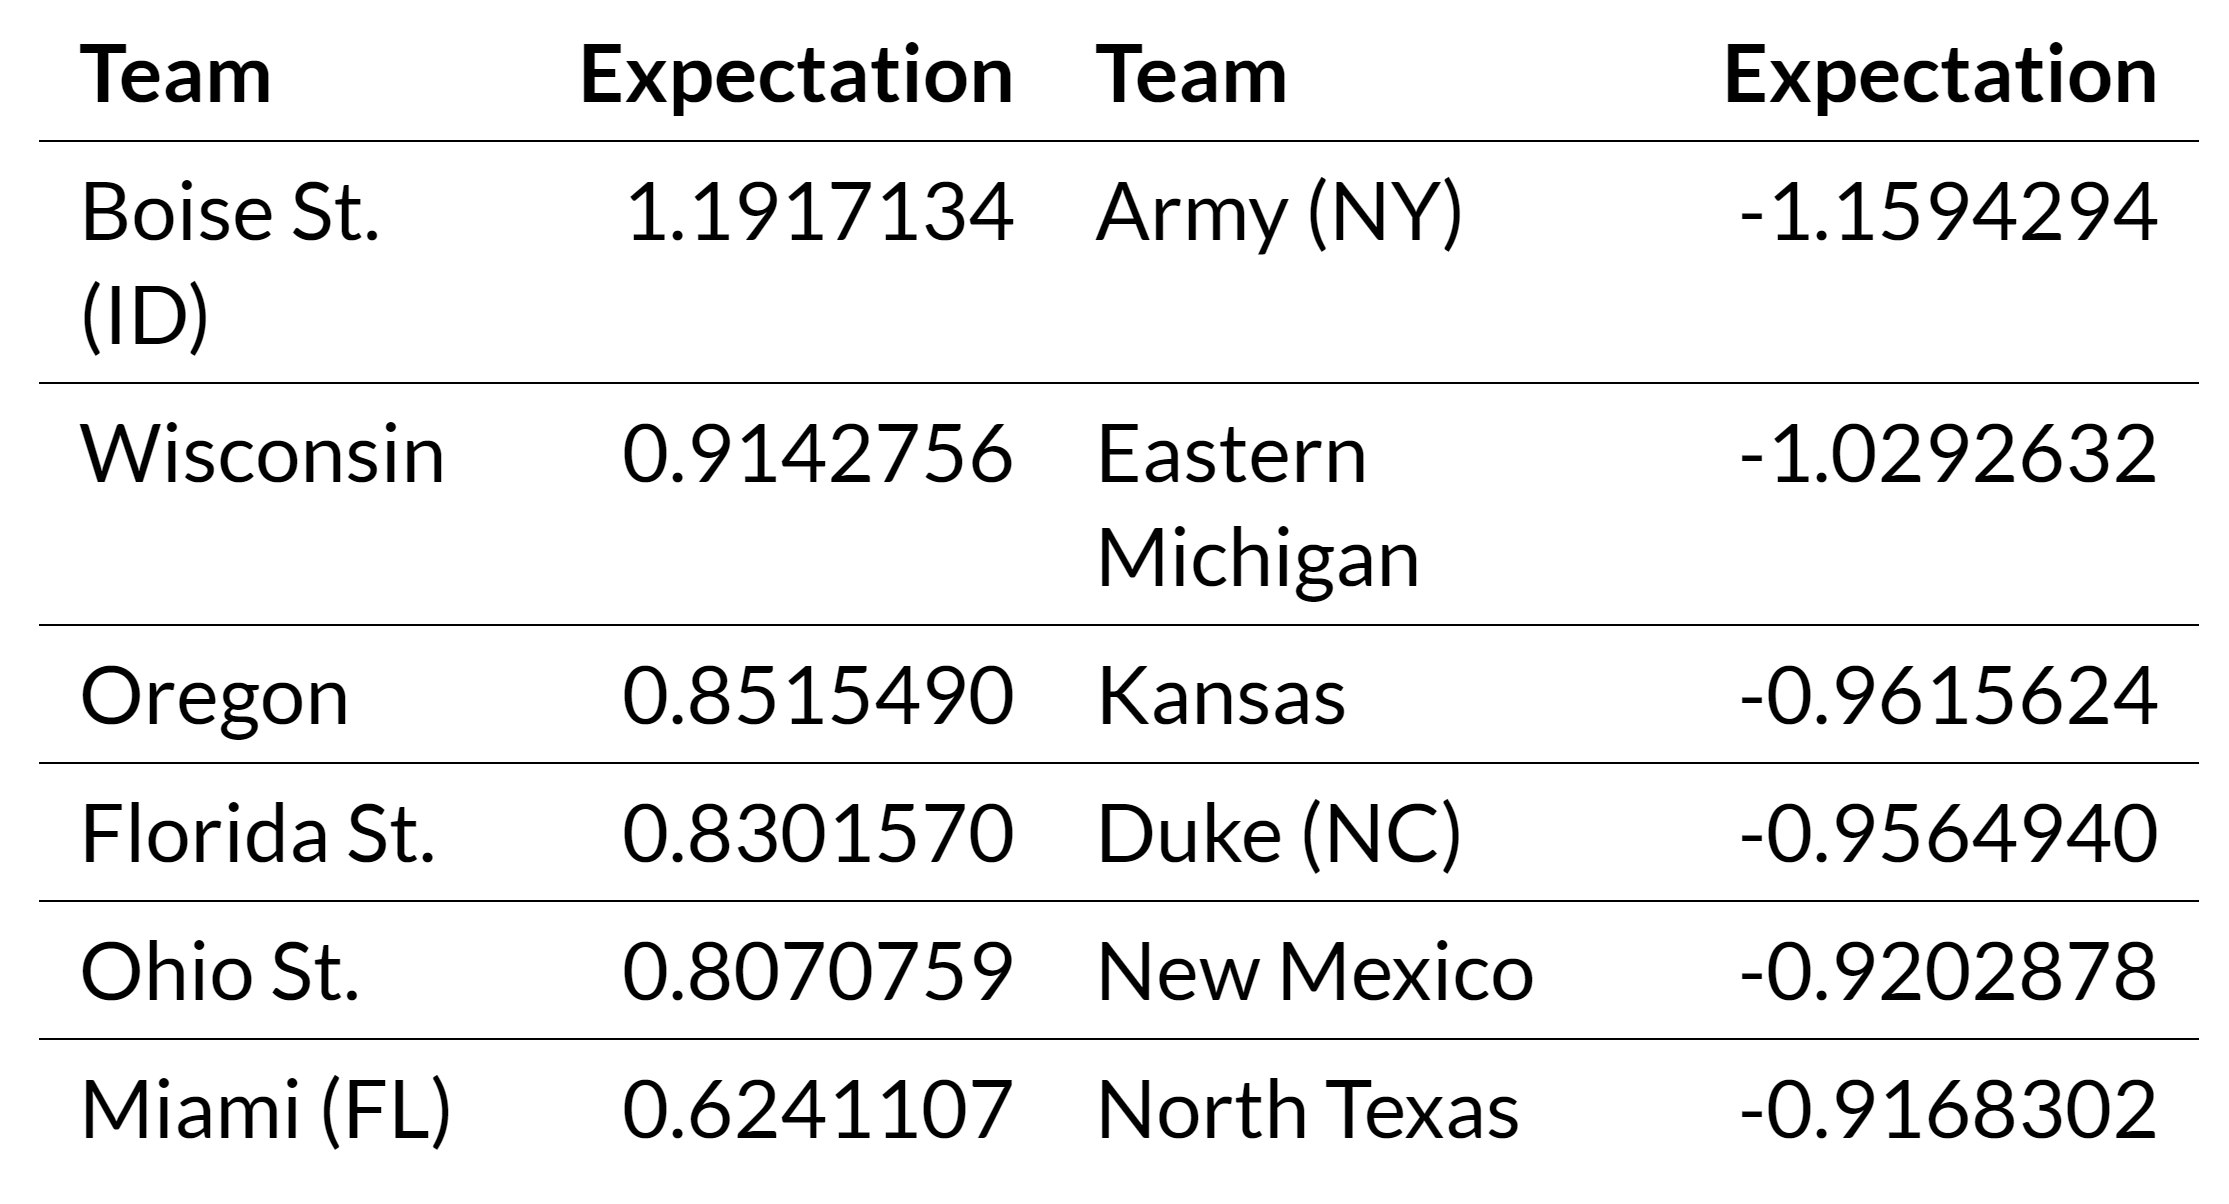Select the value 0.9142756
This screenshot has height=1204, width=2229.
[x=818, y=455]
